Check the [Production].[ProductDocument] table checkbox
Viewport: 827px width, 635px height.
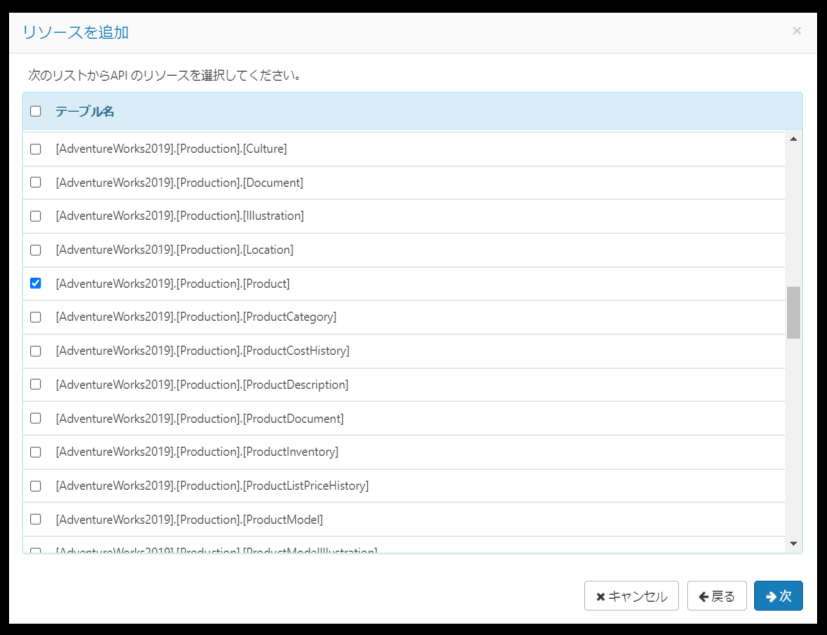[x=35, y=418]
